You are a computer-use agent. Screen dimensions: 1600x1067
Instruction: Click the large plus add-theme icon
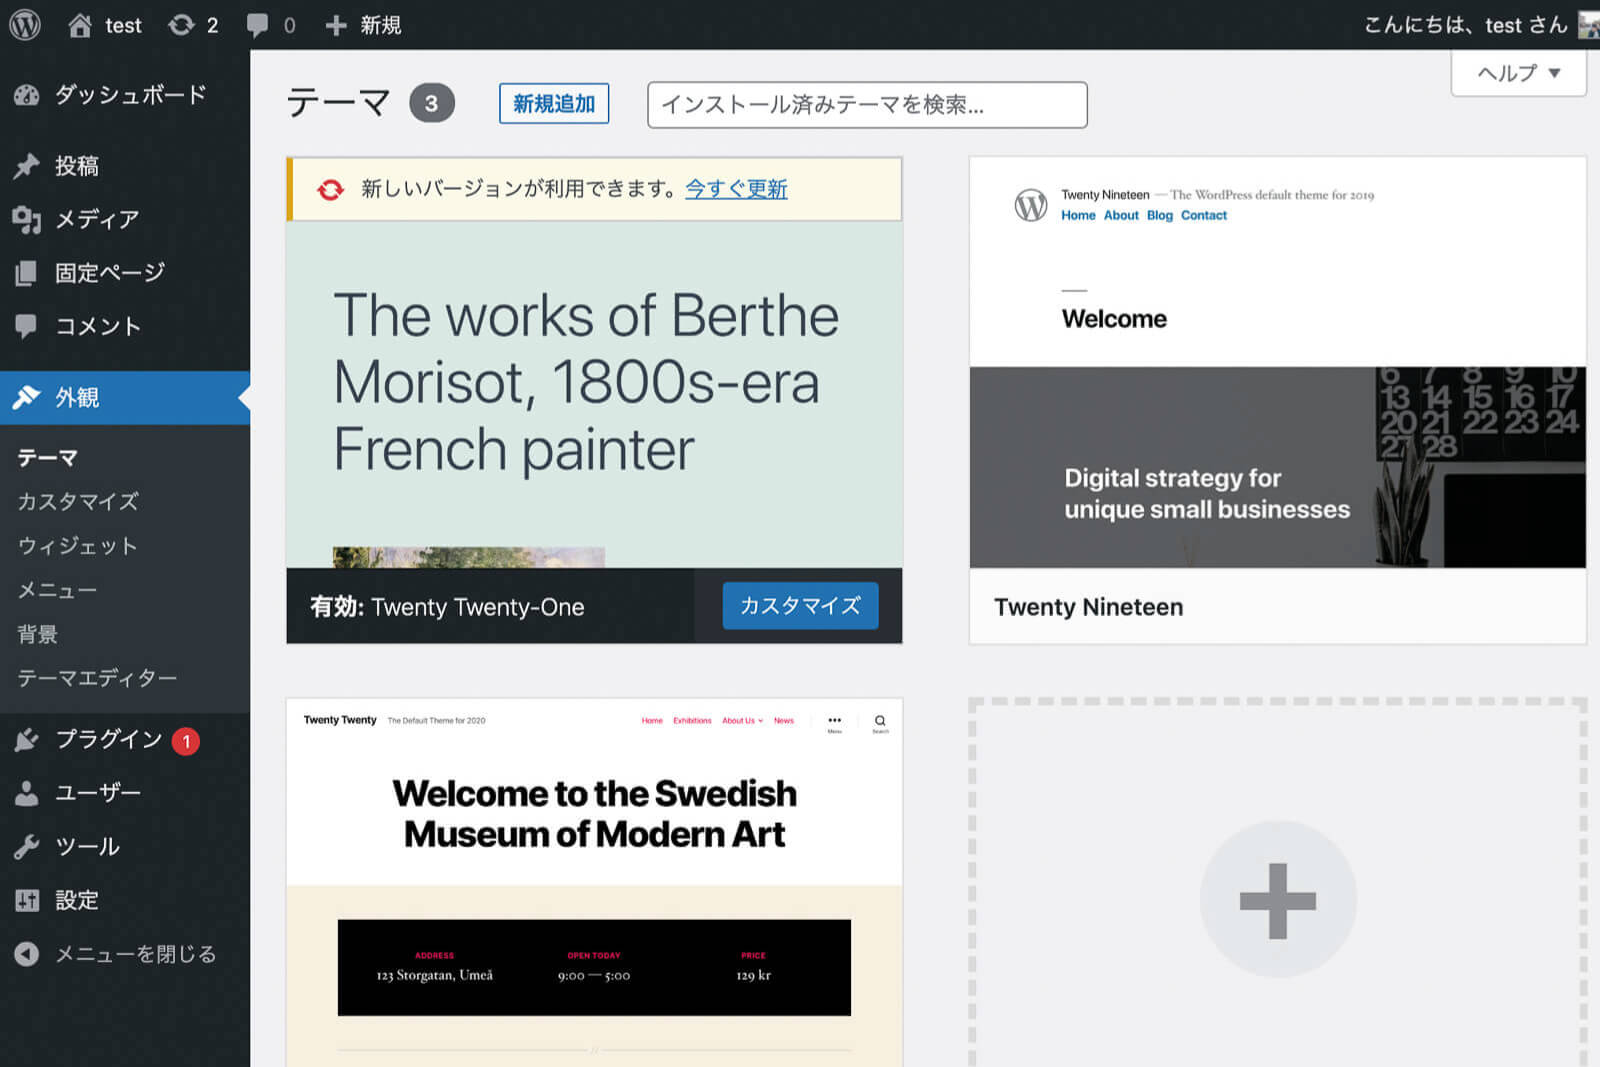(x=1278, y=900)
